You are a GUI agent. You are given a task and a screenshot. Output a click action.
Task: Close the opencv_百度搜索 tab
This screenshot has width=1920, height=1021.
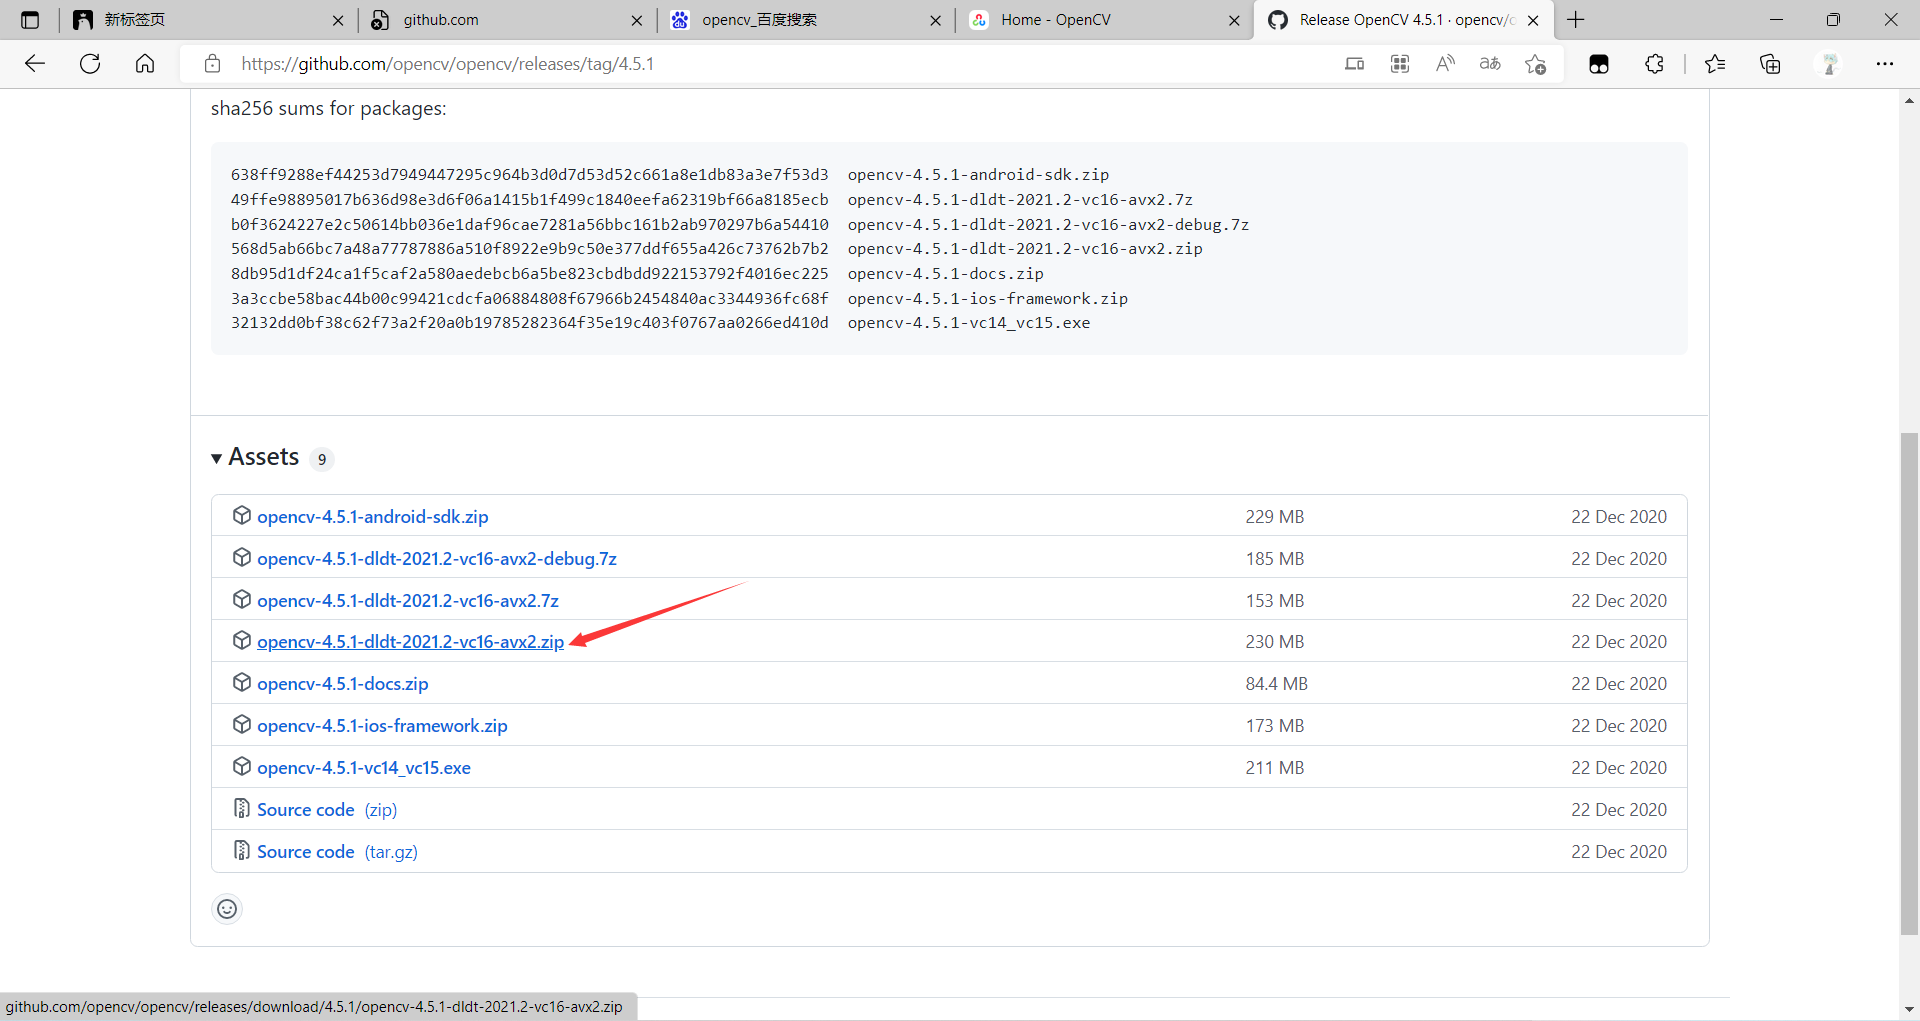(x=935, y=20)
